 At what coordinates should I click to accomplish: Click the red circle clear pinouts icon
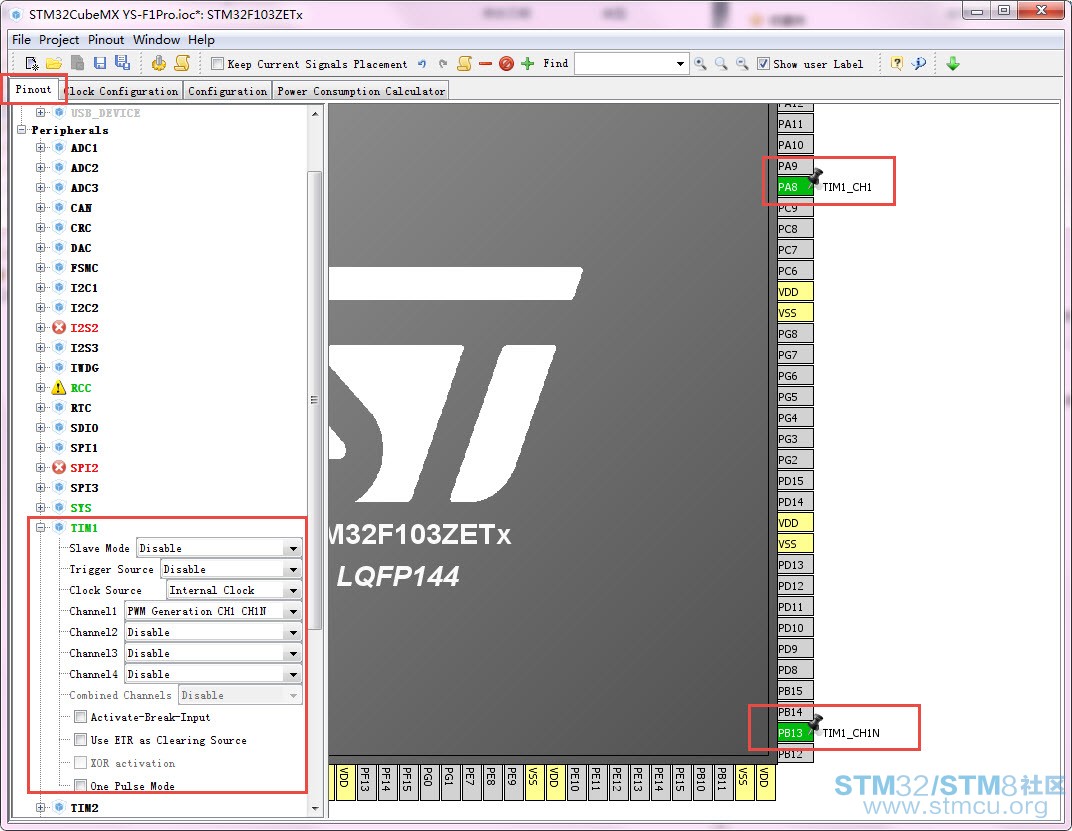pos(506,64)
